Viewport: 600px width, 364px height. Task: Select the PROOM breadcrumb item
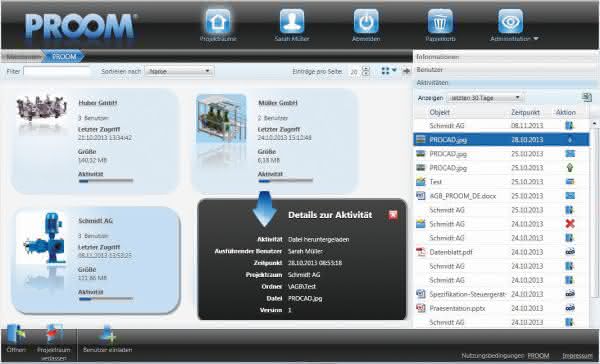64,57
